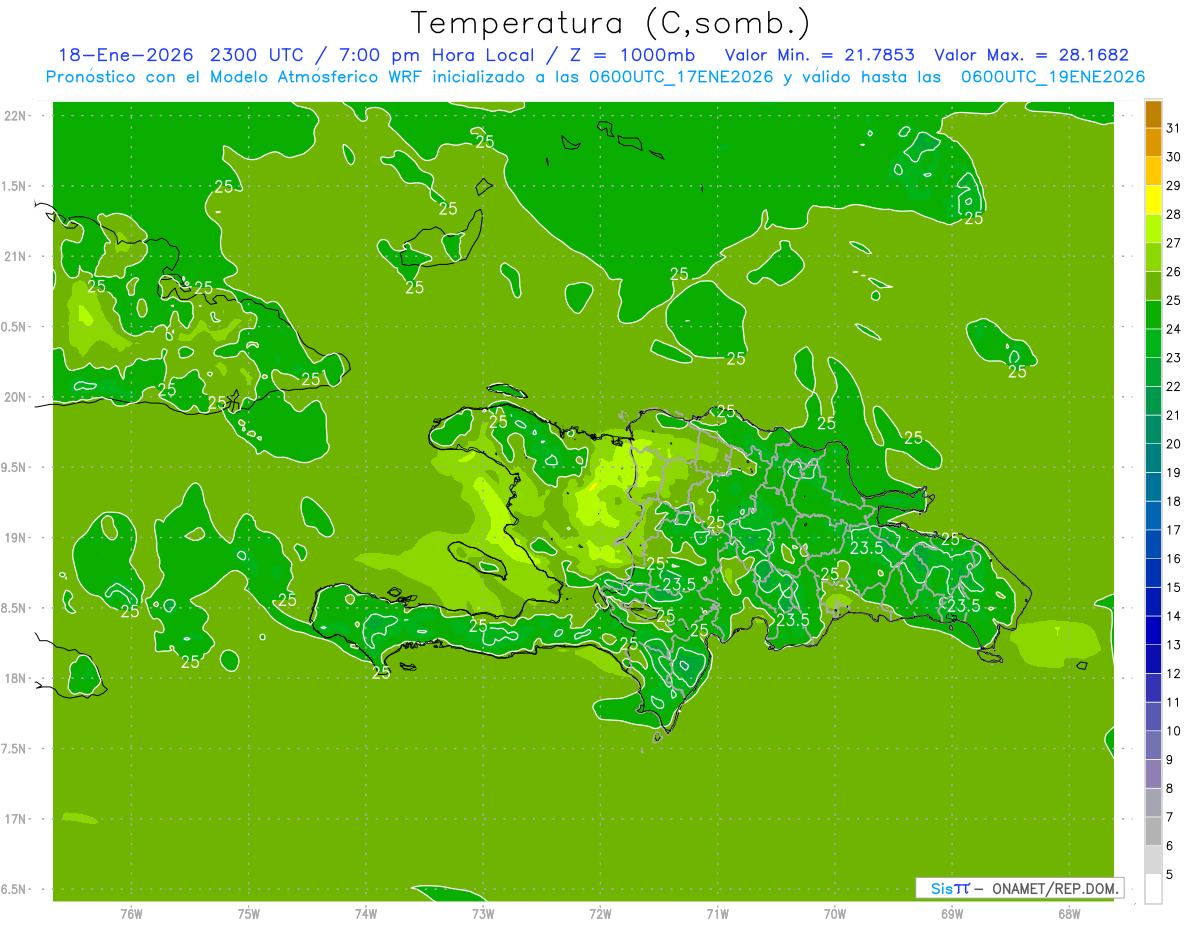Click "7:00 pm Hora Local" in header
Image resolution: width=1200 pixels, height=927 pixels.
pos(437,54)
